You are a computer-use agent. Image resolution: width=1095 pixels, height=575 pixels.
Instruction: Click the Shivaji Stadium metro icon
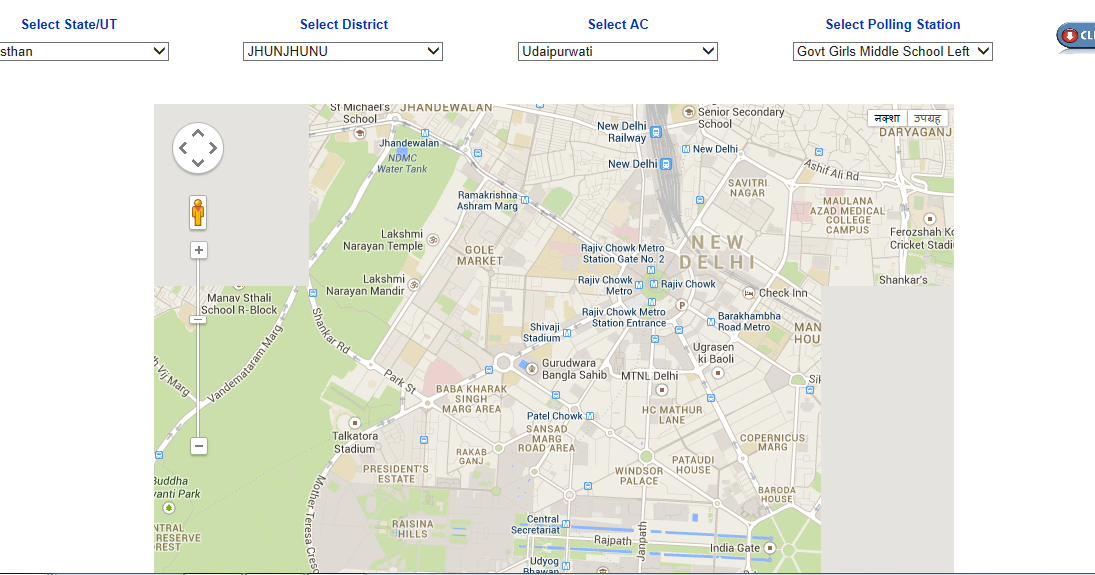tap(567, 333)
